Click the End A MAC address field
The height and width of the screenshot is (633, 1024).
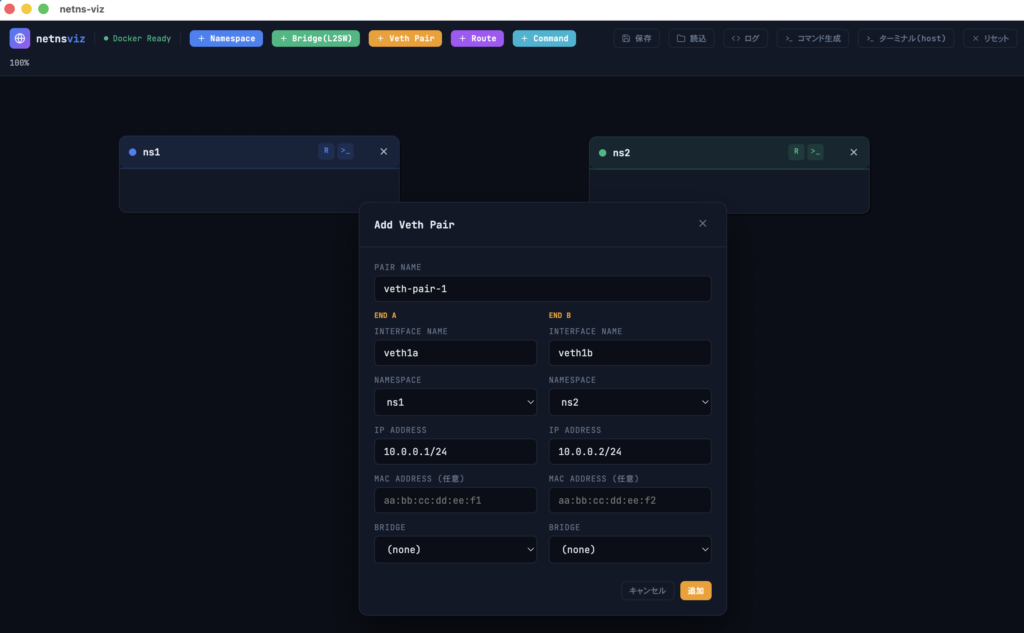tap(455, 500)
